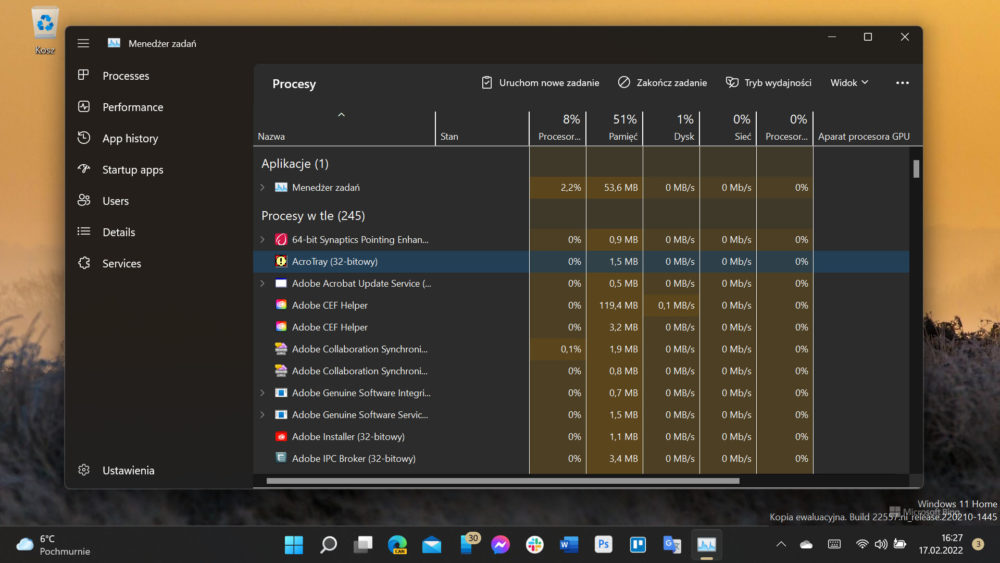Click the Processes sidebar icon
This screenshot has height=563, width=1000.
coord(84,75)
